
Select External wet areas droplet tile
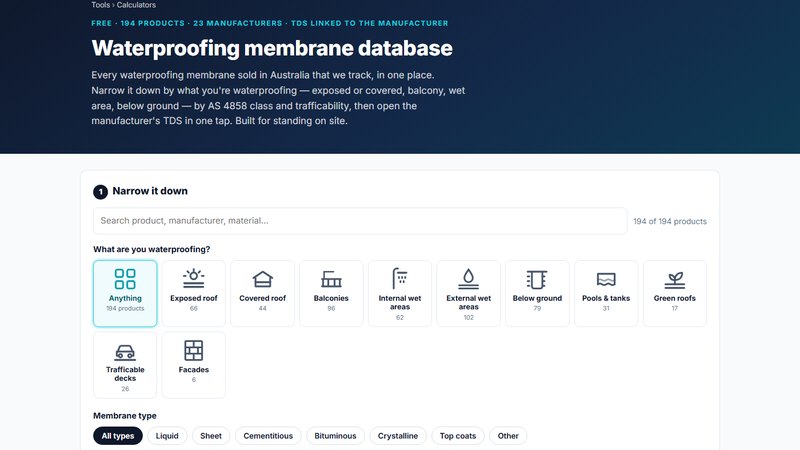468,293
